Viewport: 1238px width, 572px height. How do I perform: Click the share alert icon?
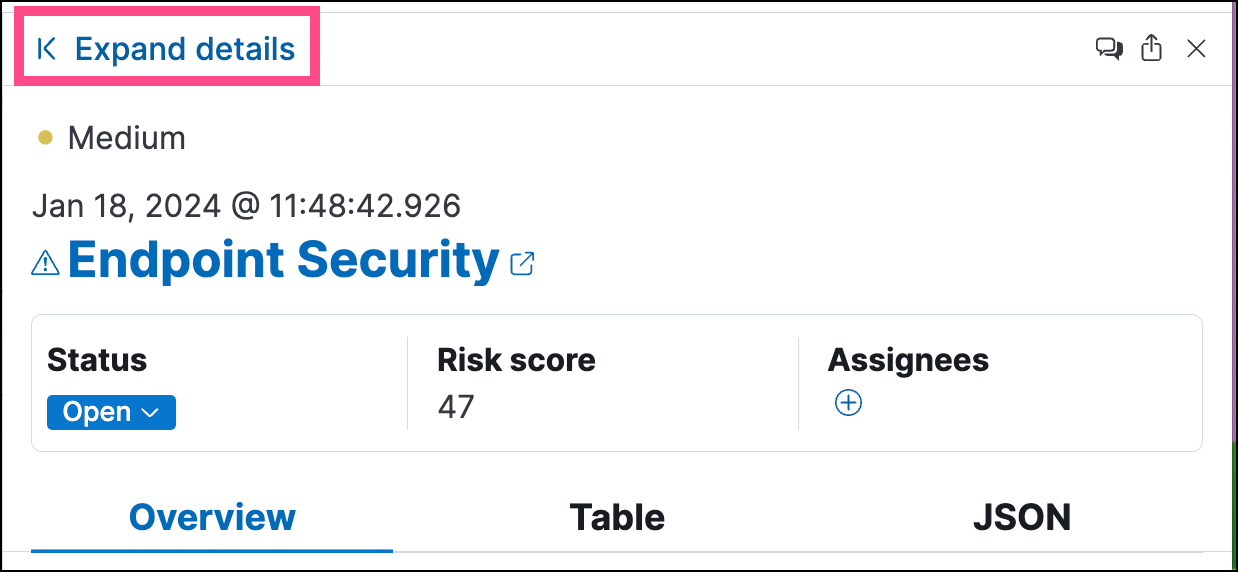point(1152,48)
